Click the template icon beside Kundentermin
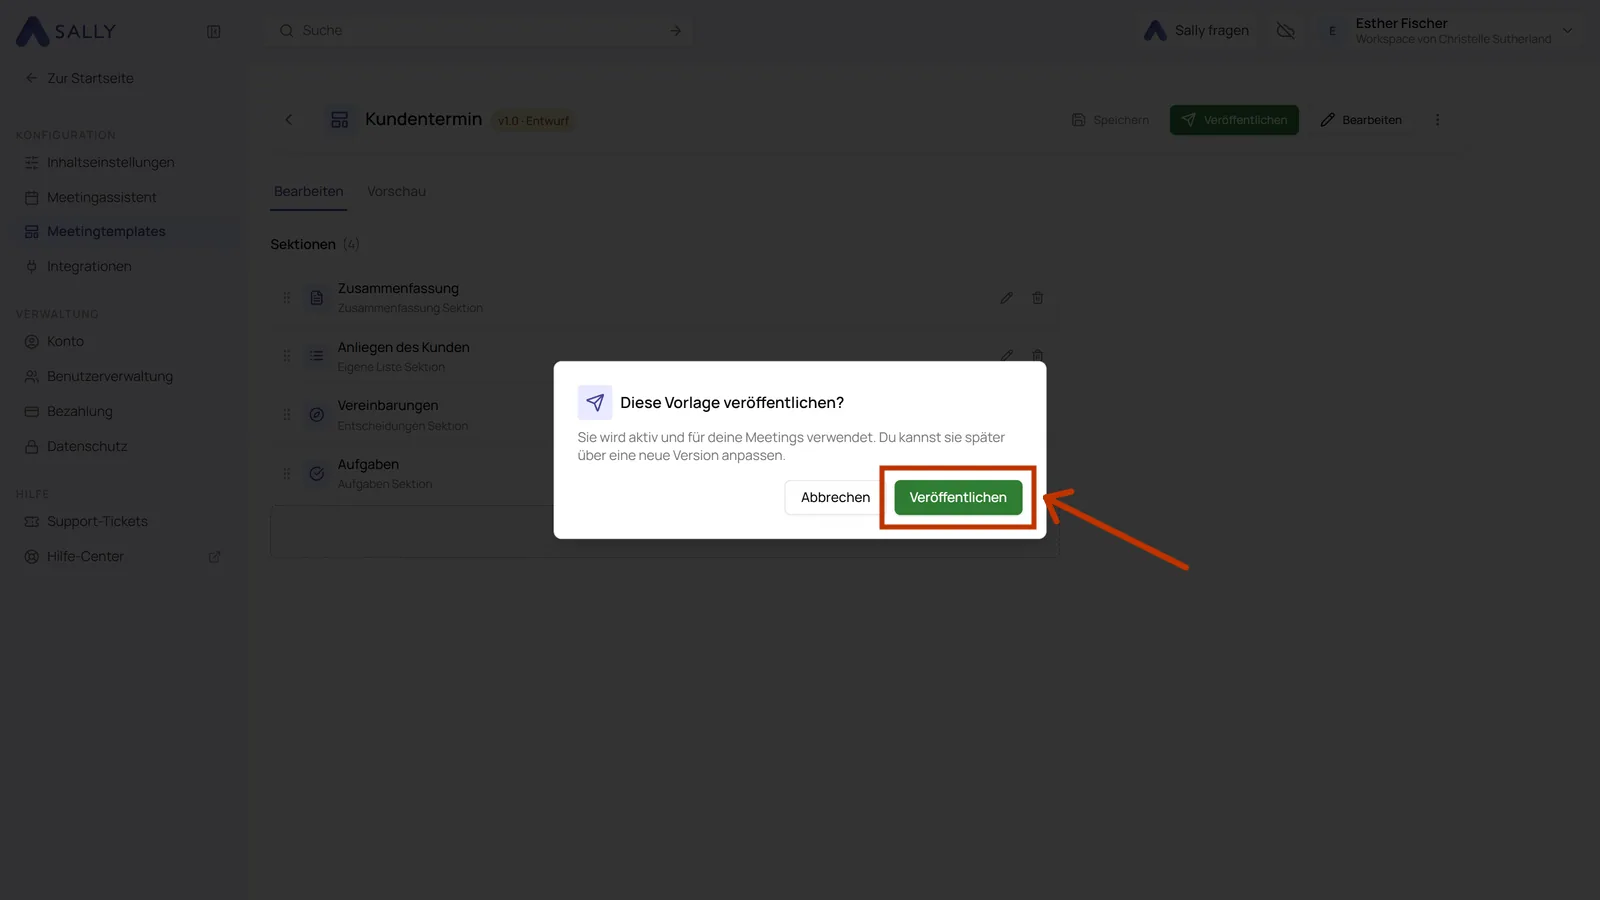 [x=340, y=119]
